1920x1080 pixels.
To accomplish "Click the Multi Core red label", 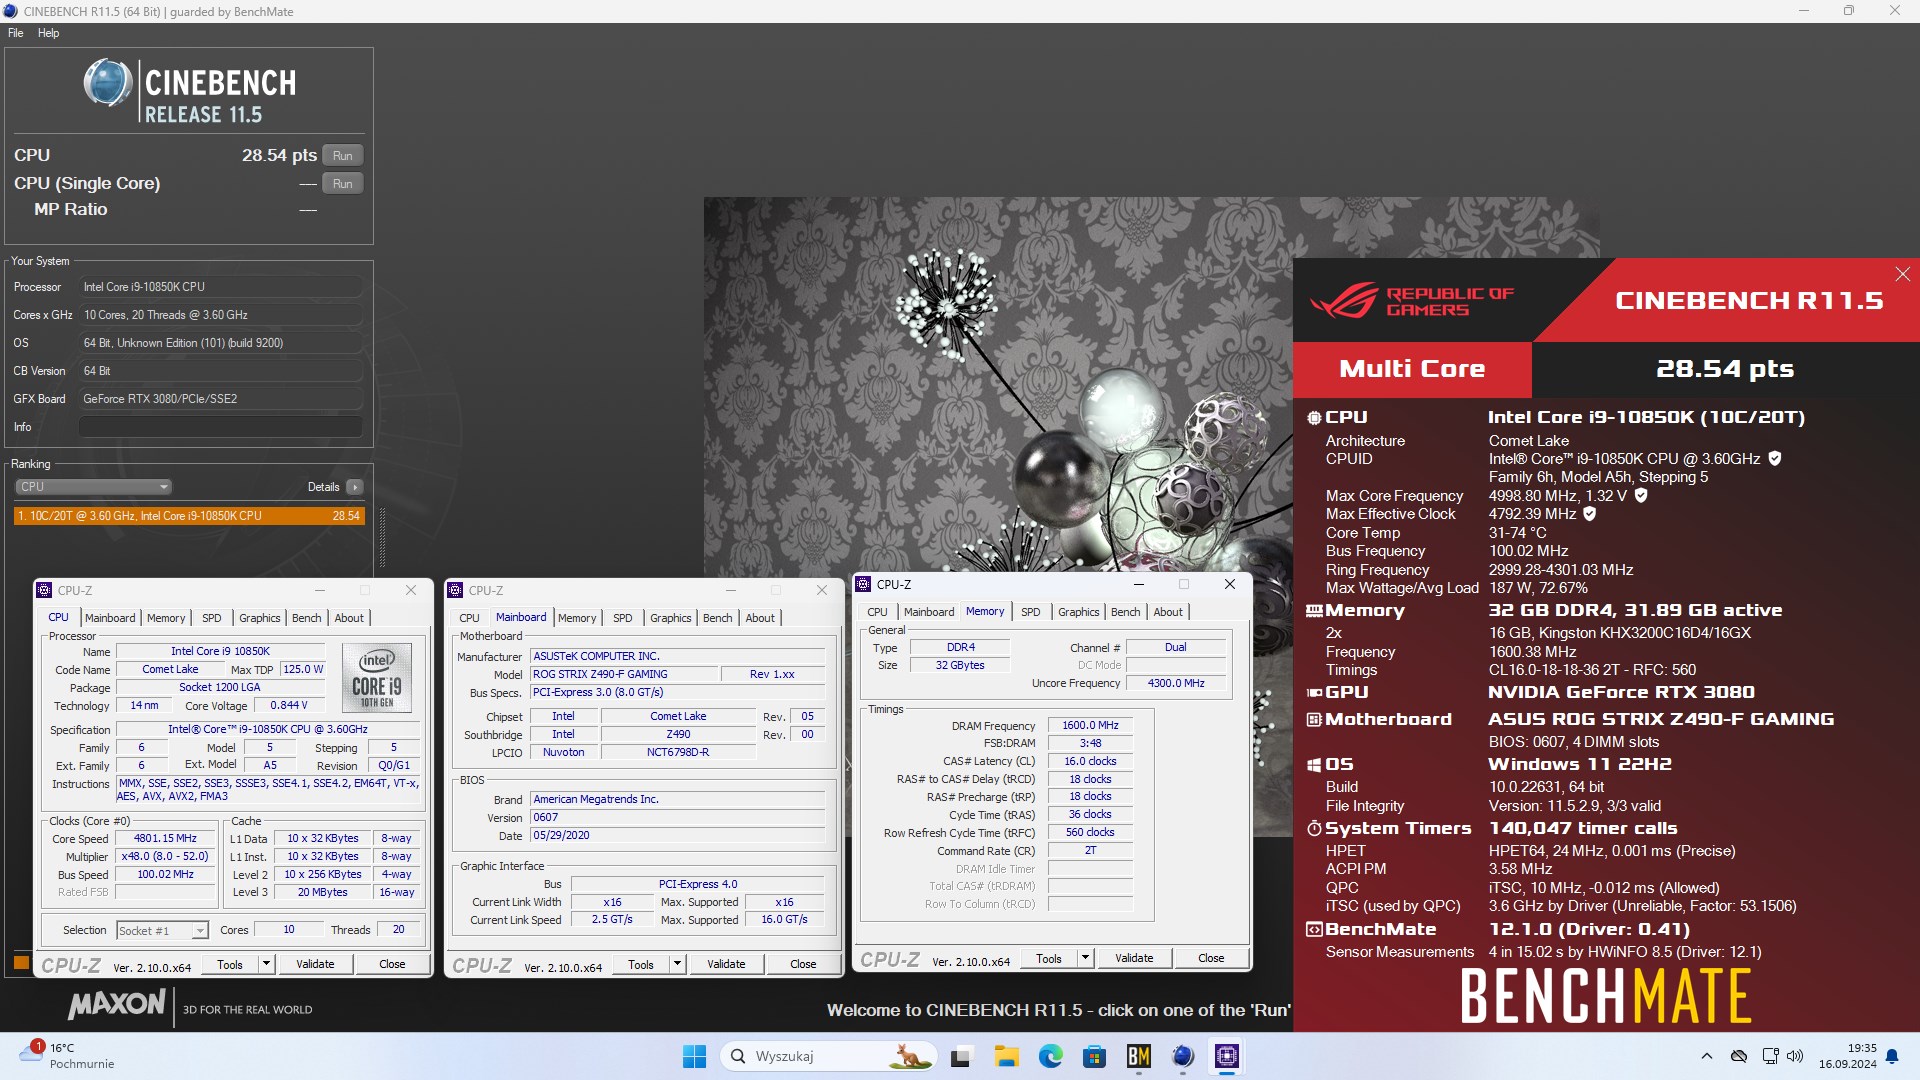I will tap(1412, 369).
